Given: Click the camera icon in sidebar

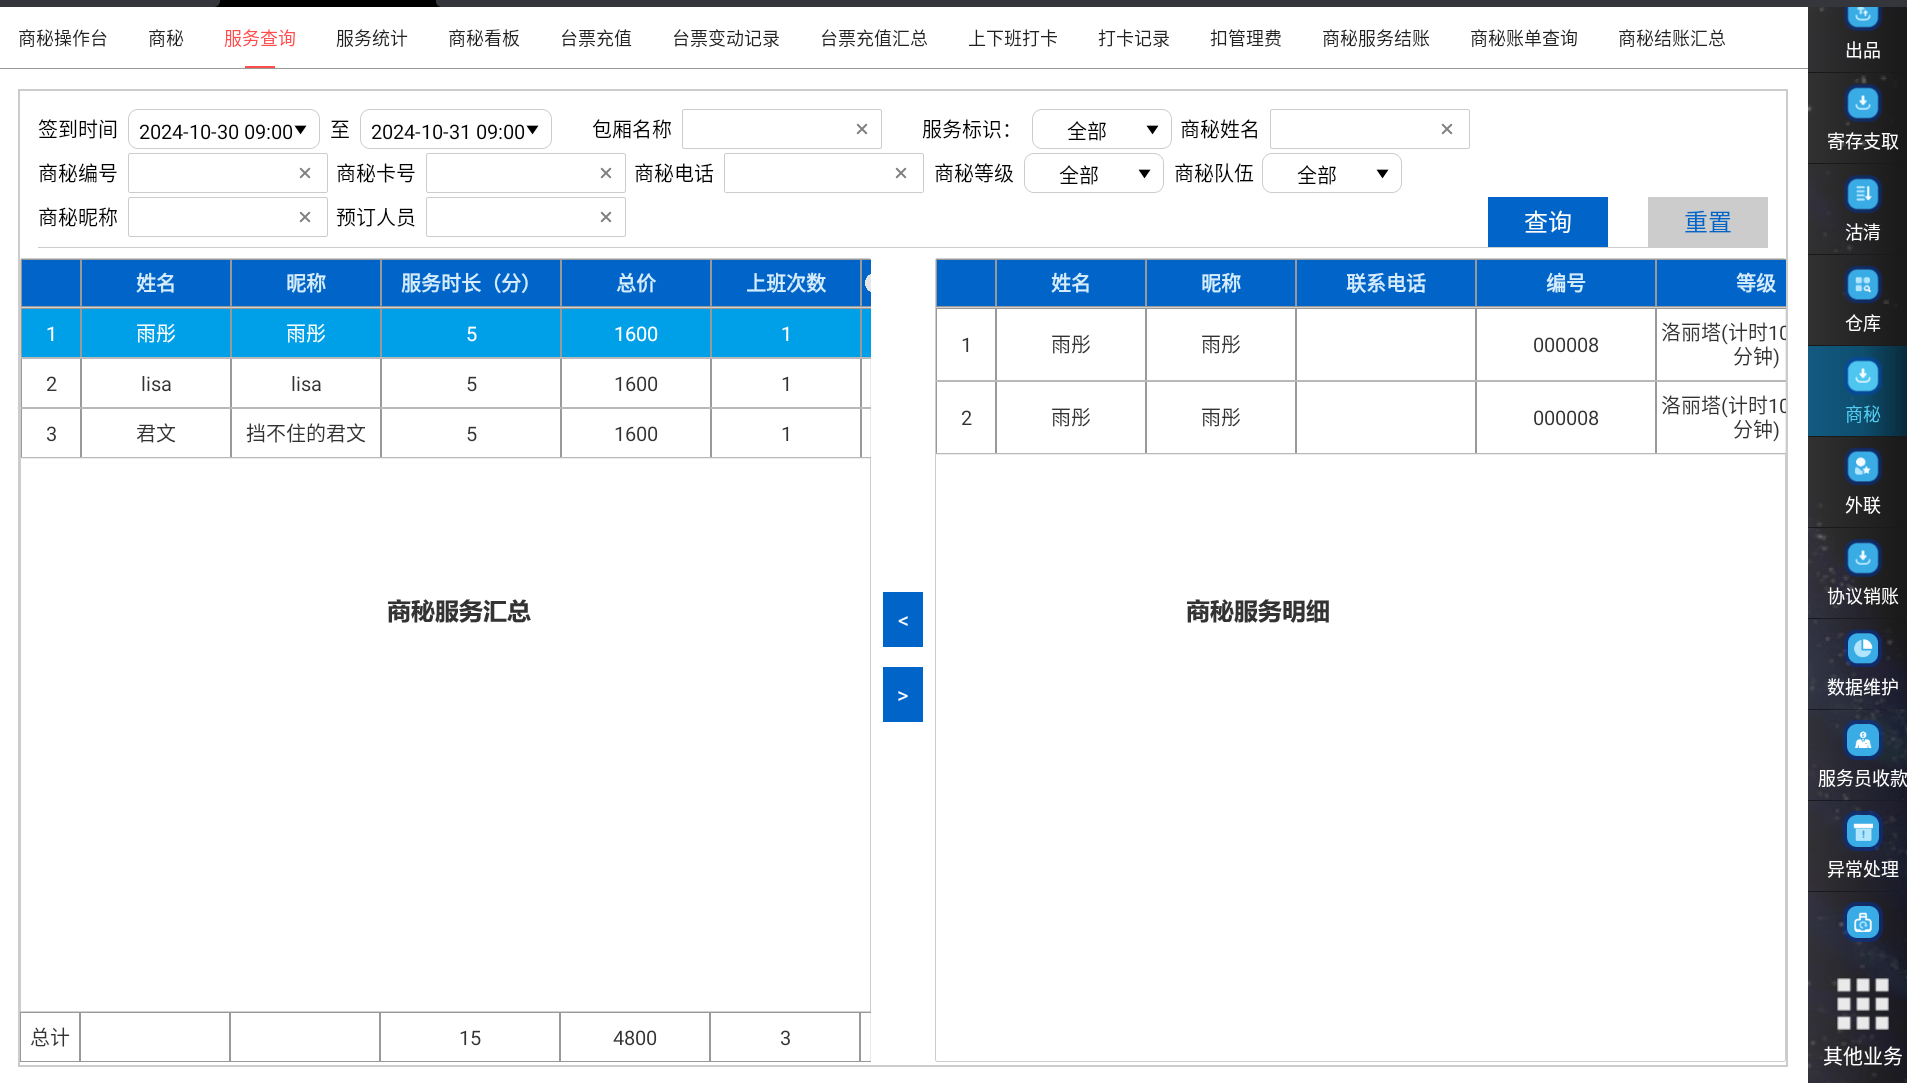Looking at the screenshot, I should 1862,922.
